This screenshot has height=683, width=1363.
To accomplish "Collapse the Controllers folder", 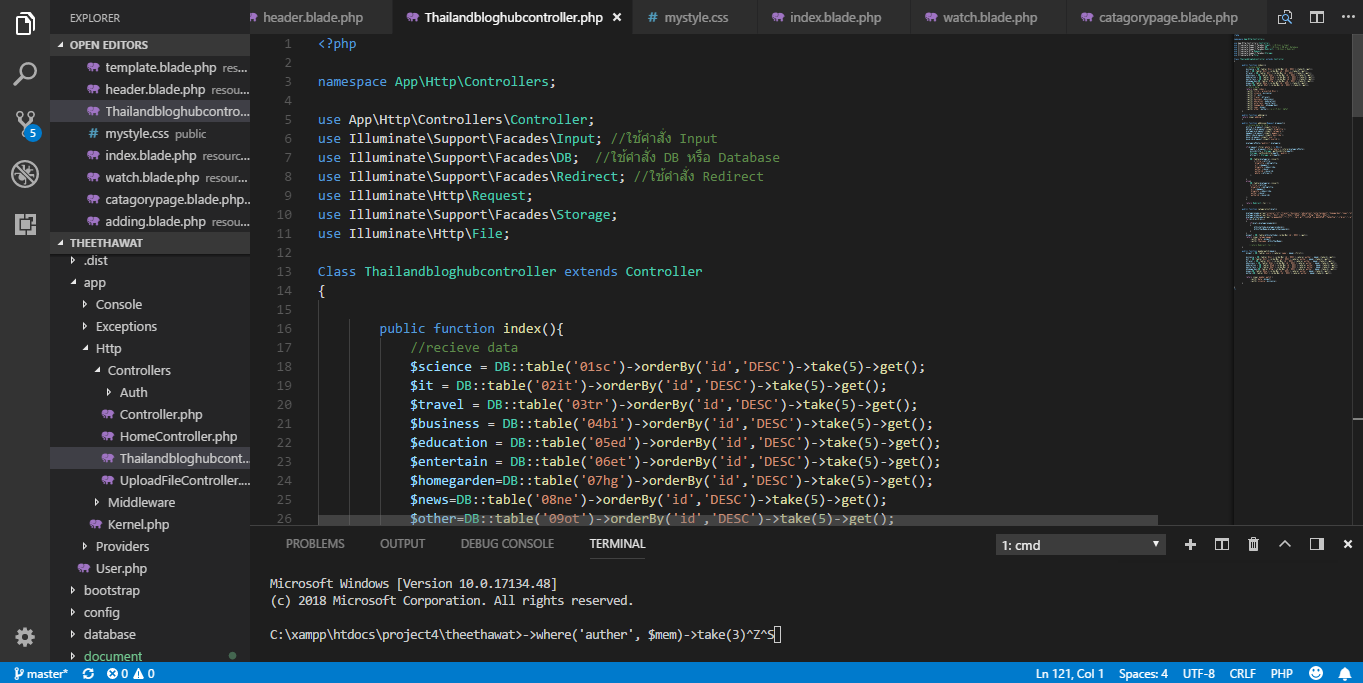I will (x=150, y=370).
